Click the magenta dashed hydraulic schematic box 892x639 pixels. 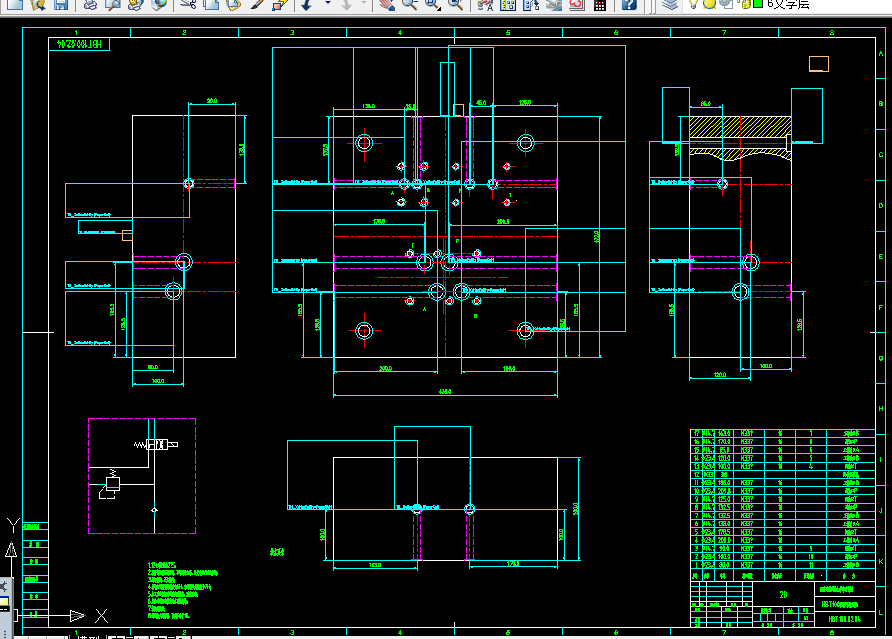pos(142,476)
